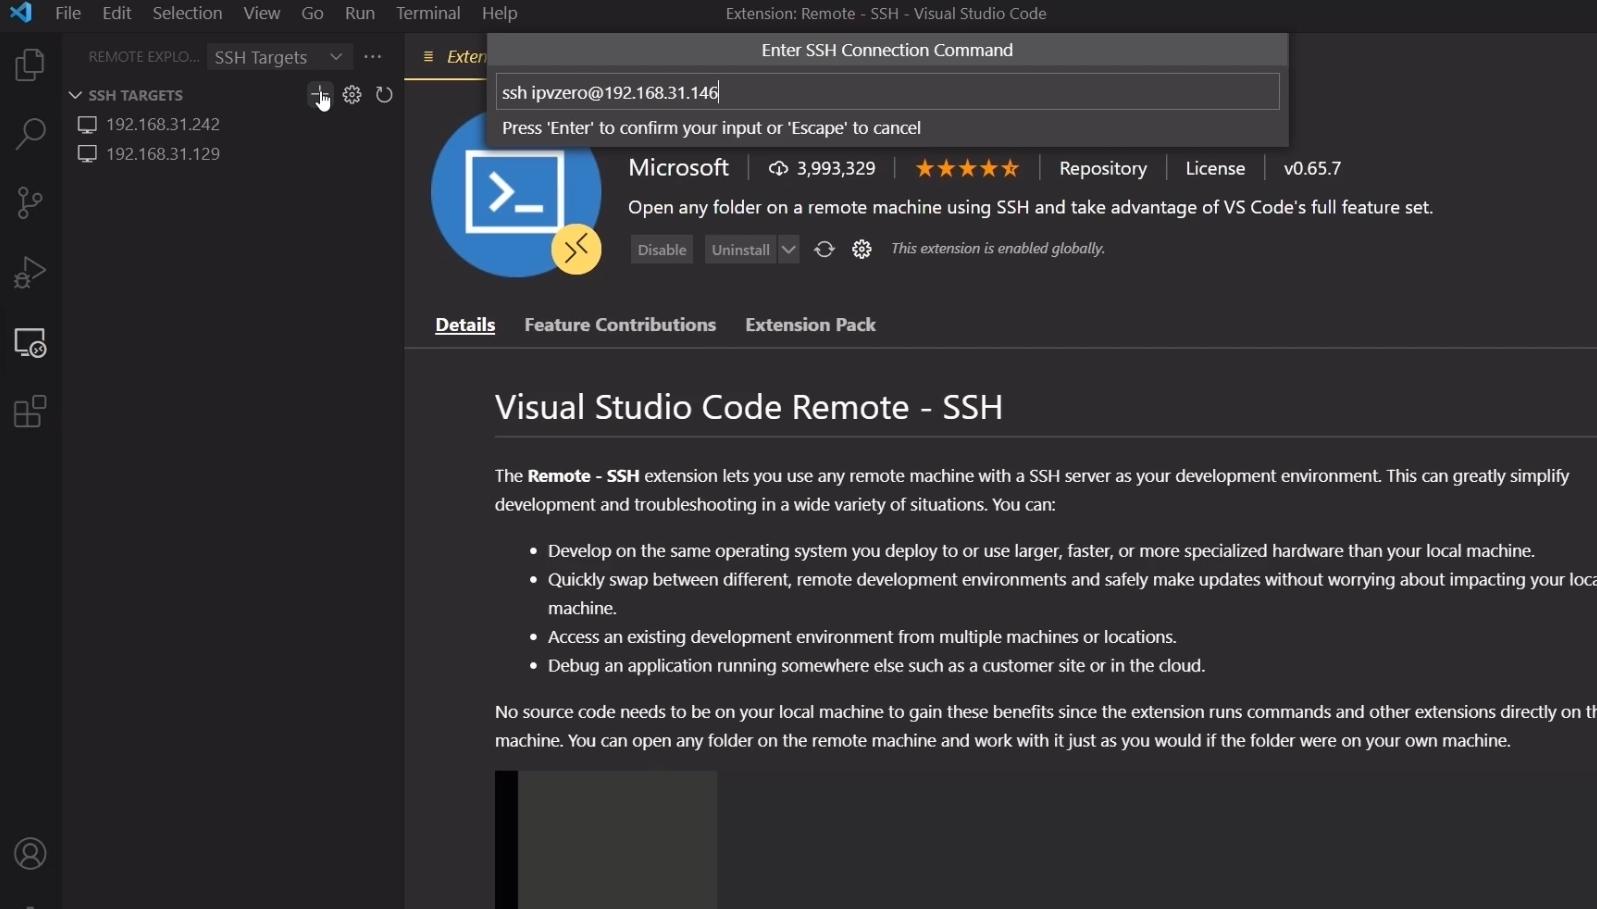Click the VS Code logo icon
Image resolution: width=1597 pixels, height=909 pixels.
pos(20,13)
